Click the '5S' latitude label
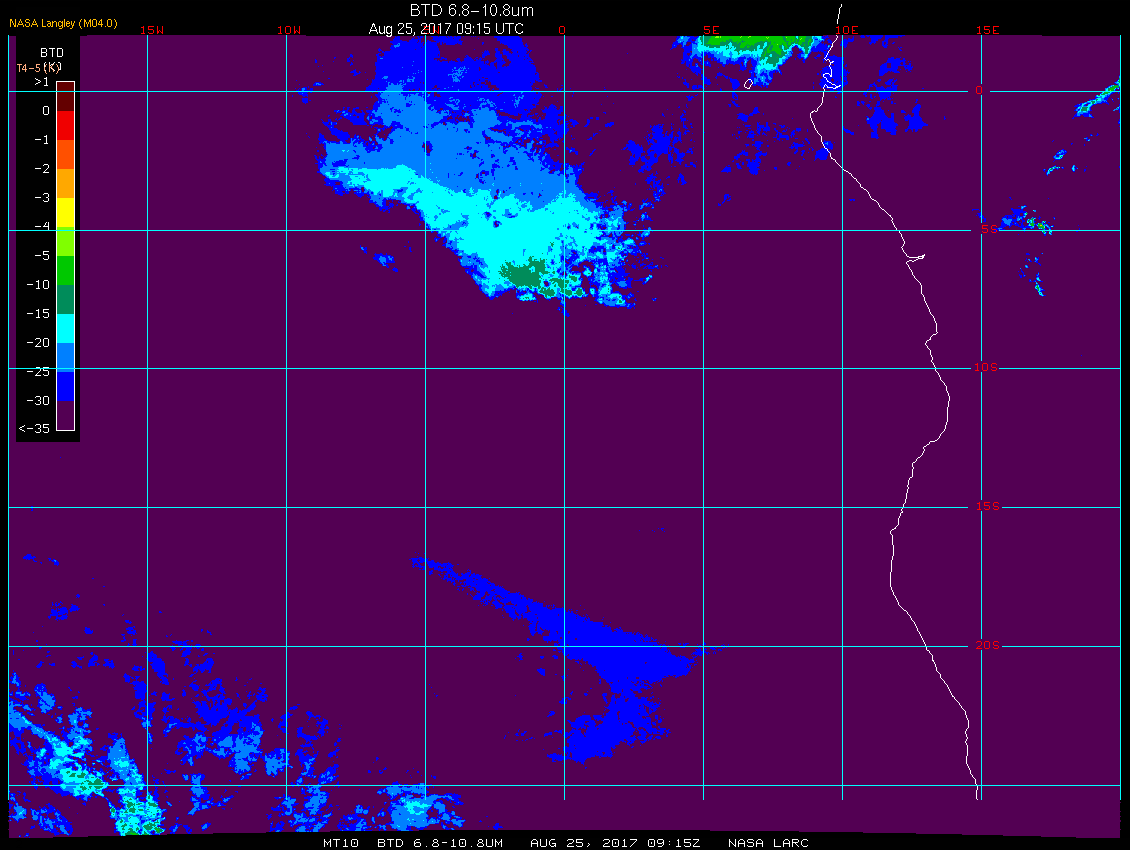1130x850 pixels. (x=989, y=229)
